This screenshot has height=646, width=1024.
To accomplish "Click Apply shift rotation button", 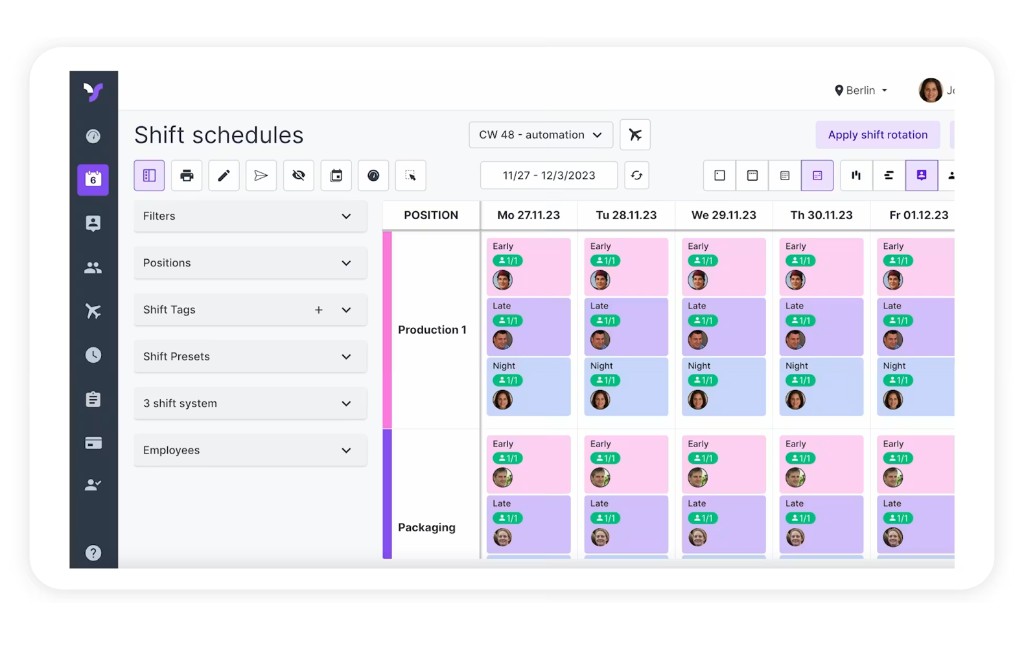I will point(878,135).
